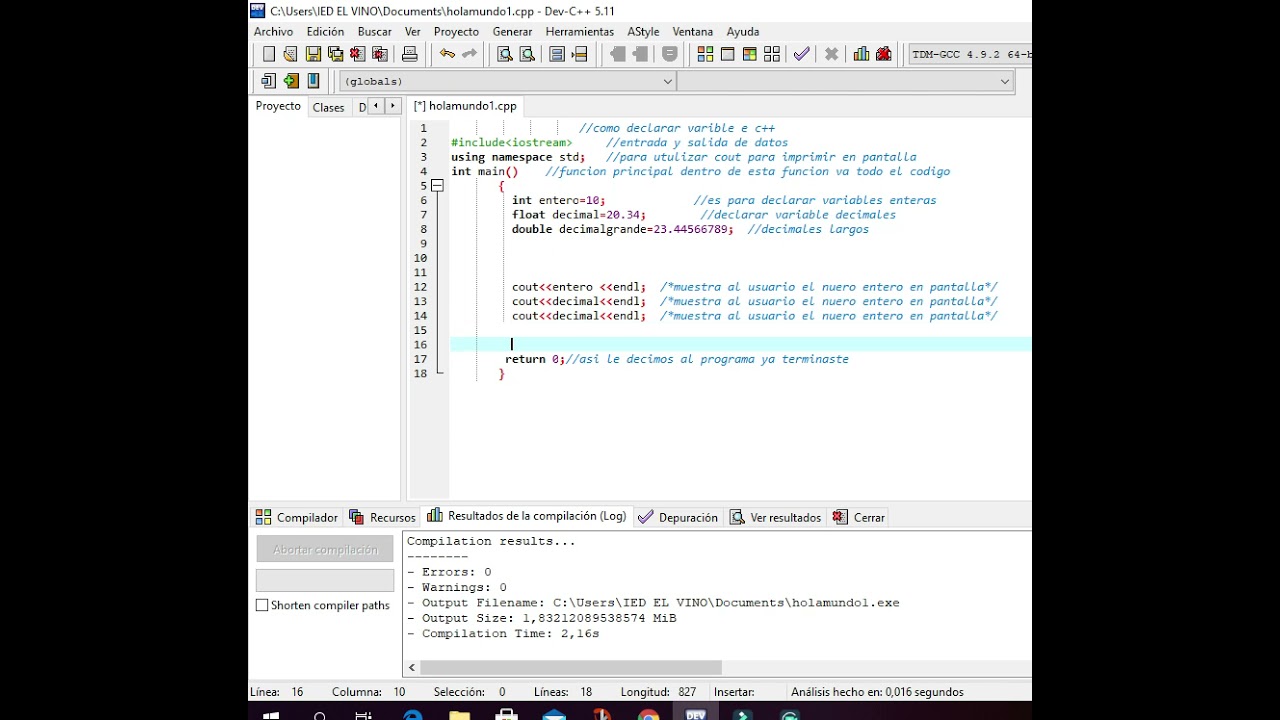Open profile analysis chart icon
This screenshot has width=1280, height=720.
point(861,54)
